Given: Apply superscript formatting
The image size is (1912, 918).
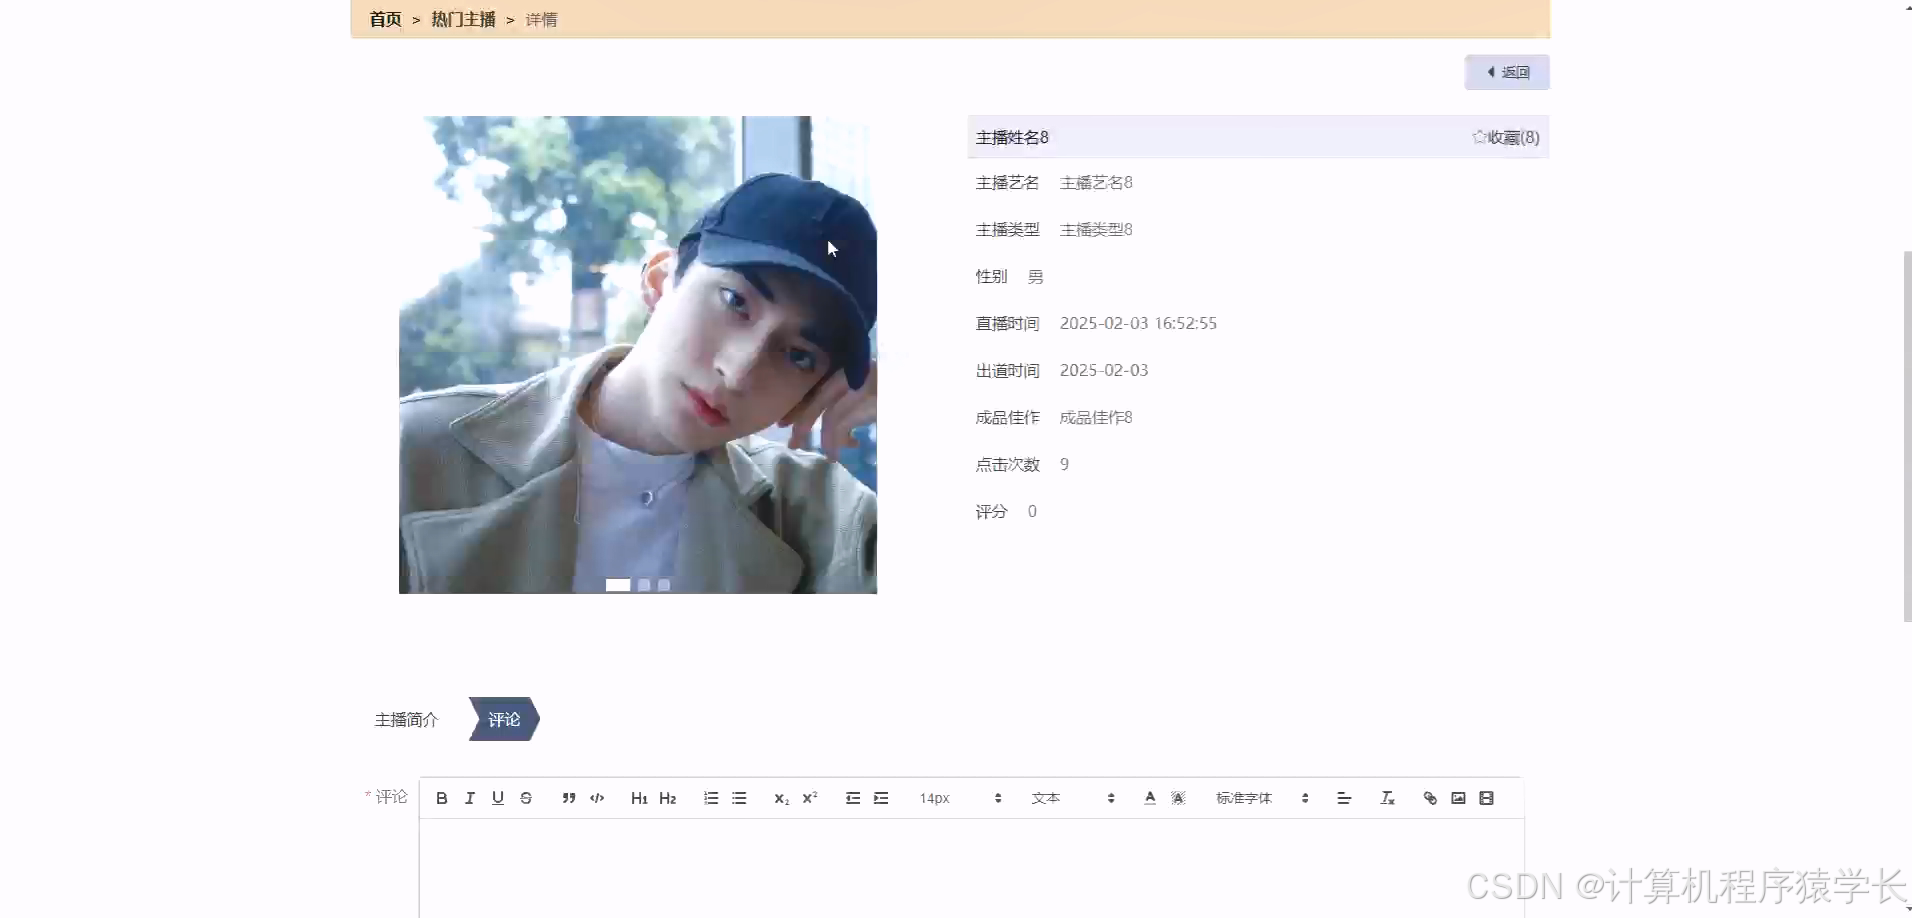Looking at the screenshot, I should (810, 798).
